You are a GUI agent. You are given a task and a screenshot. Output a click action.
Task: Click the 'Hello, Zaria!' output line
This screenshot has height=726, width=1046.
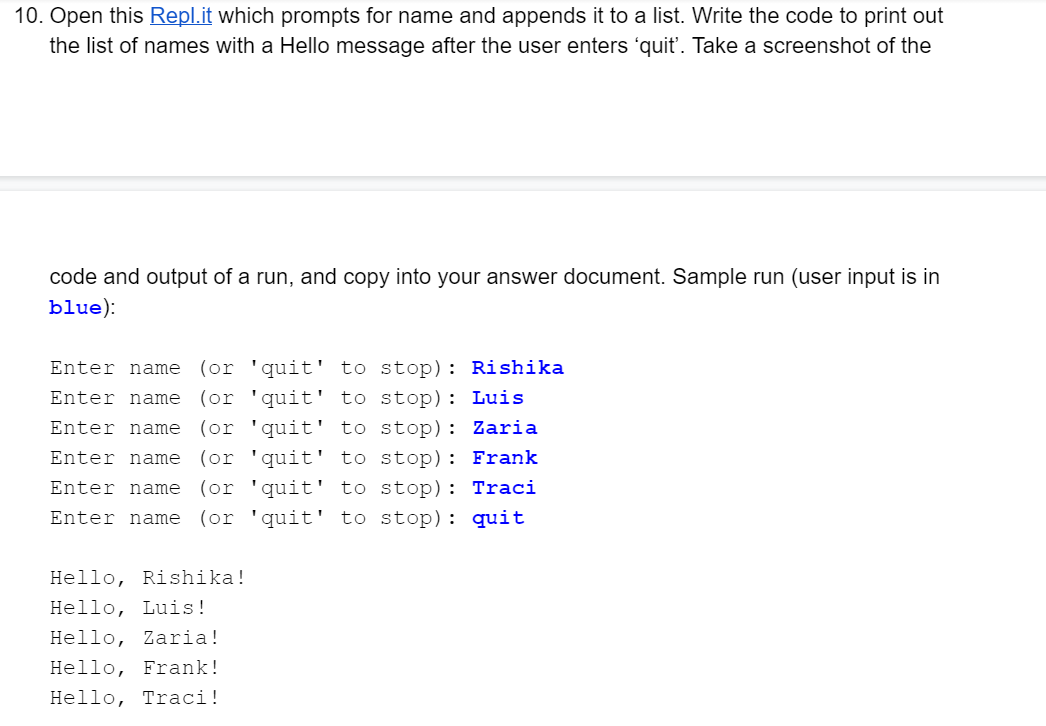135,638
